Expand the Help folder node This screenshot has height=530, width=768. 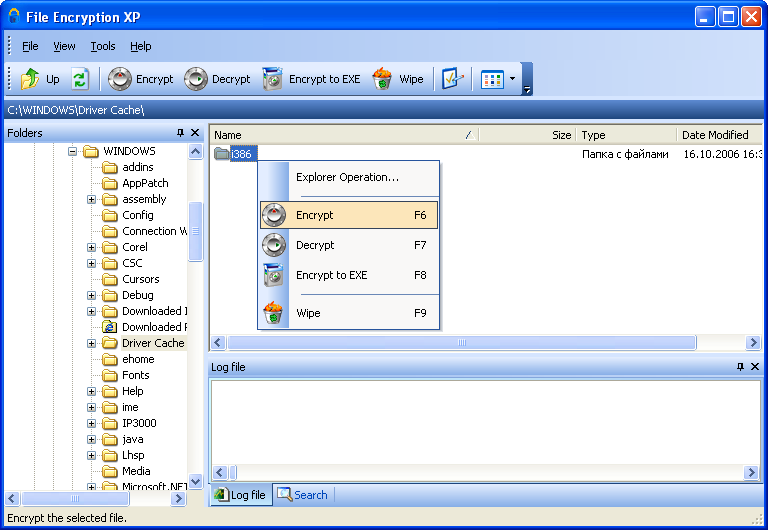click(x=92, y=391)
